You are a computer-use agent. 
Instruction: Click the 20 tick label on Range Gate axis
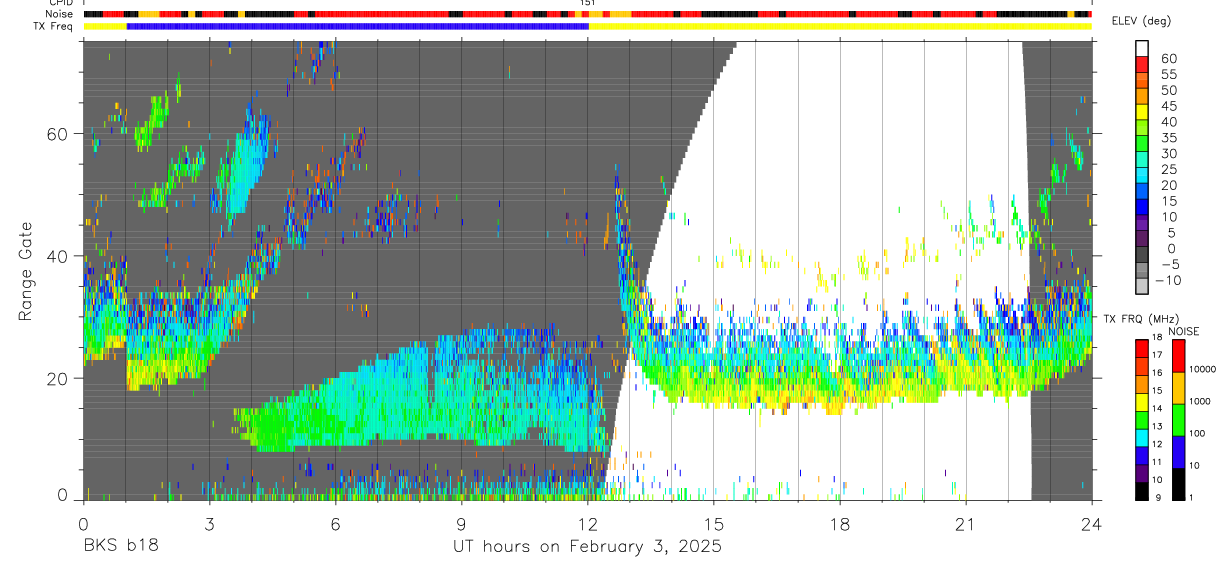click(56, 378)
